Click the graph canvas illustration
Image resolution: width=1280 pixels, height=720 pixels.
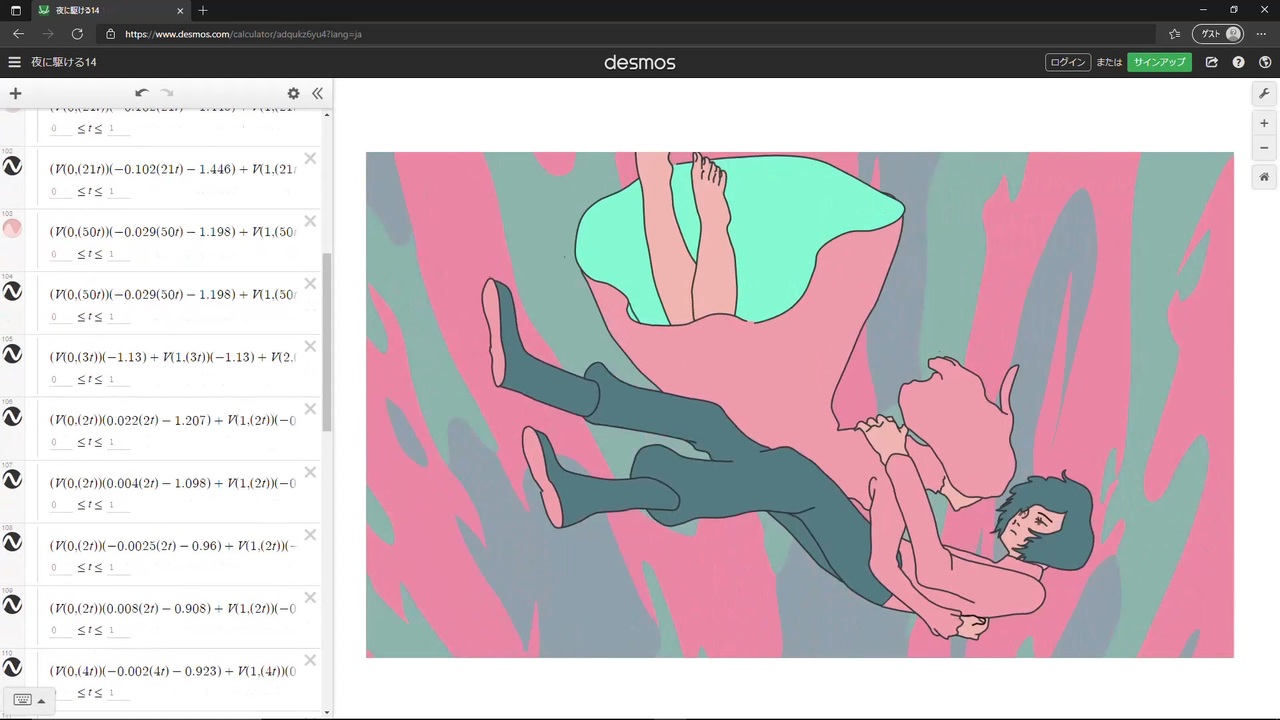(x=800, y=405)
